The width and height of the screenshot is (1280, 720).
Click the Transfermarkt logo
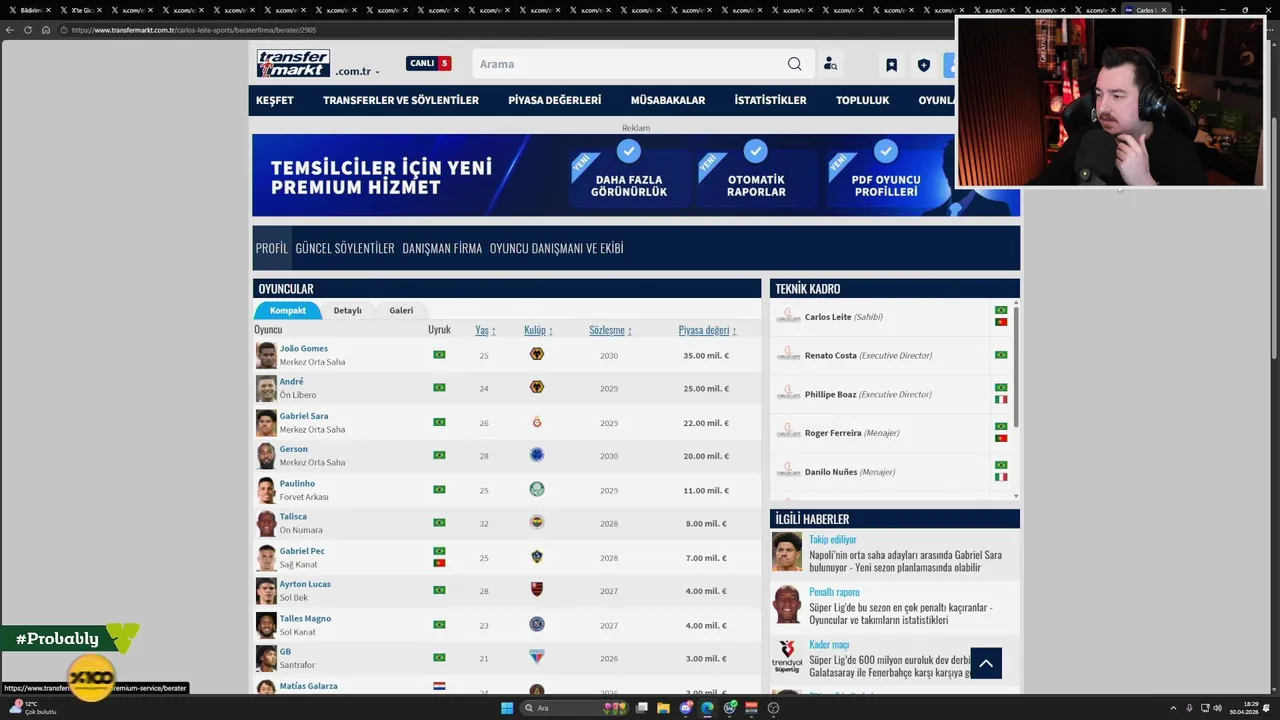pos(293,63)
